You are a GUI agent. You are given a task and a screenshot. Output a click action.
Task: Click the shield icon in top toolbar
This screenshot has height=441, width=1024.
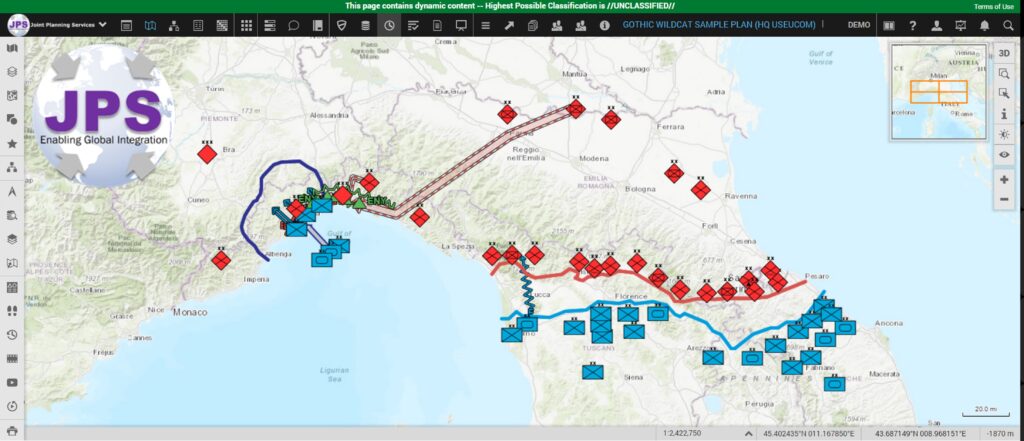(341, 24)
